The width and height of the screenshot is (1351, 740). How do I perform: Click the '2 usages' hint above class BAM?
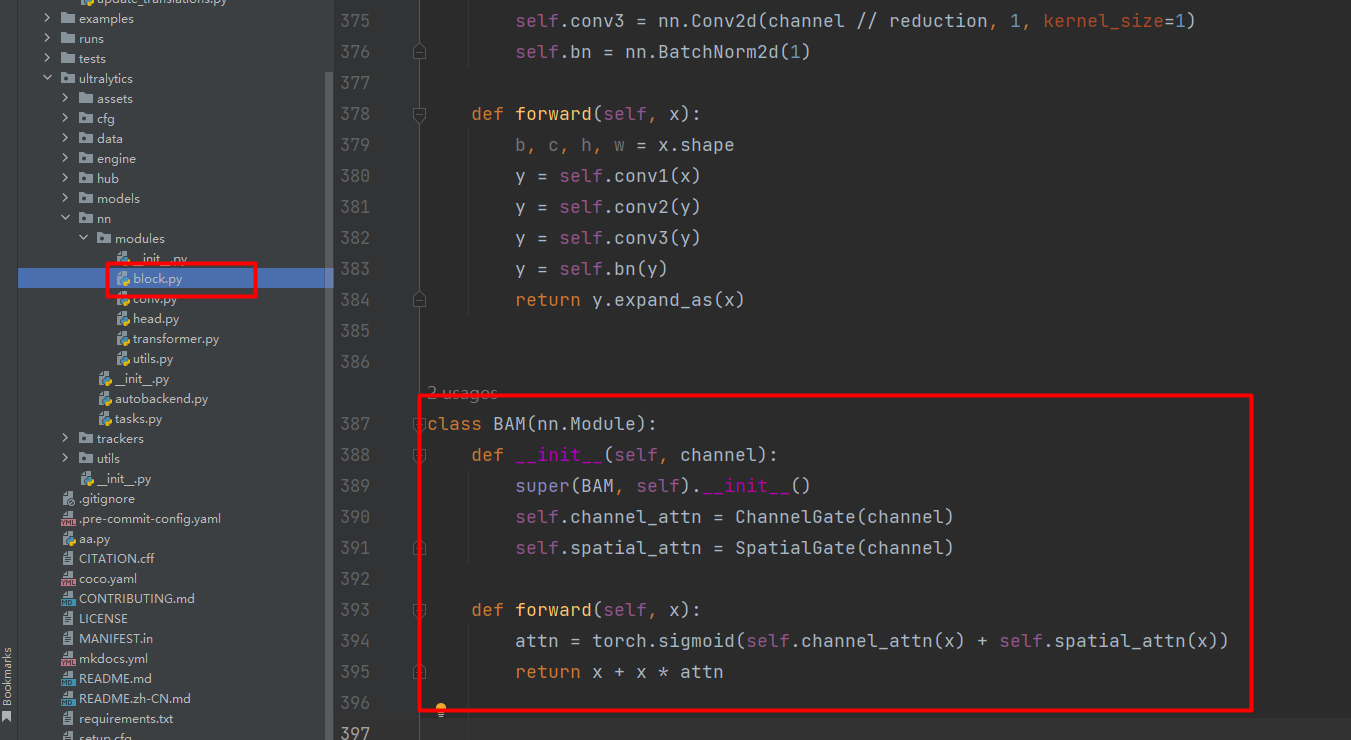pyautogui.click(x=462, y=392)
